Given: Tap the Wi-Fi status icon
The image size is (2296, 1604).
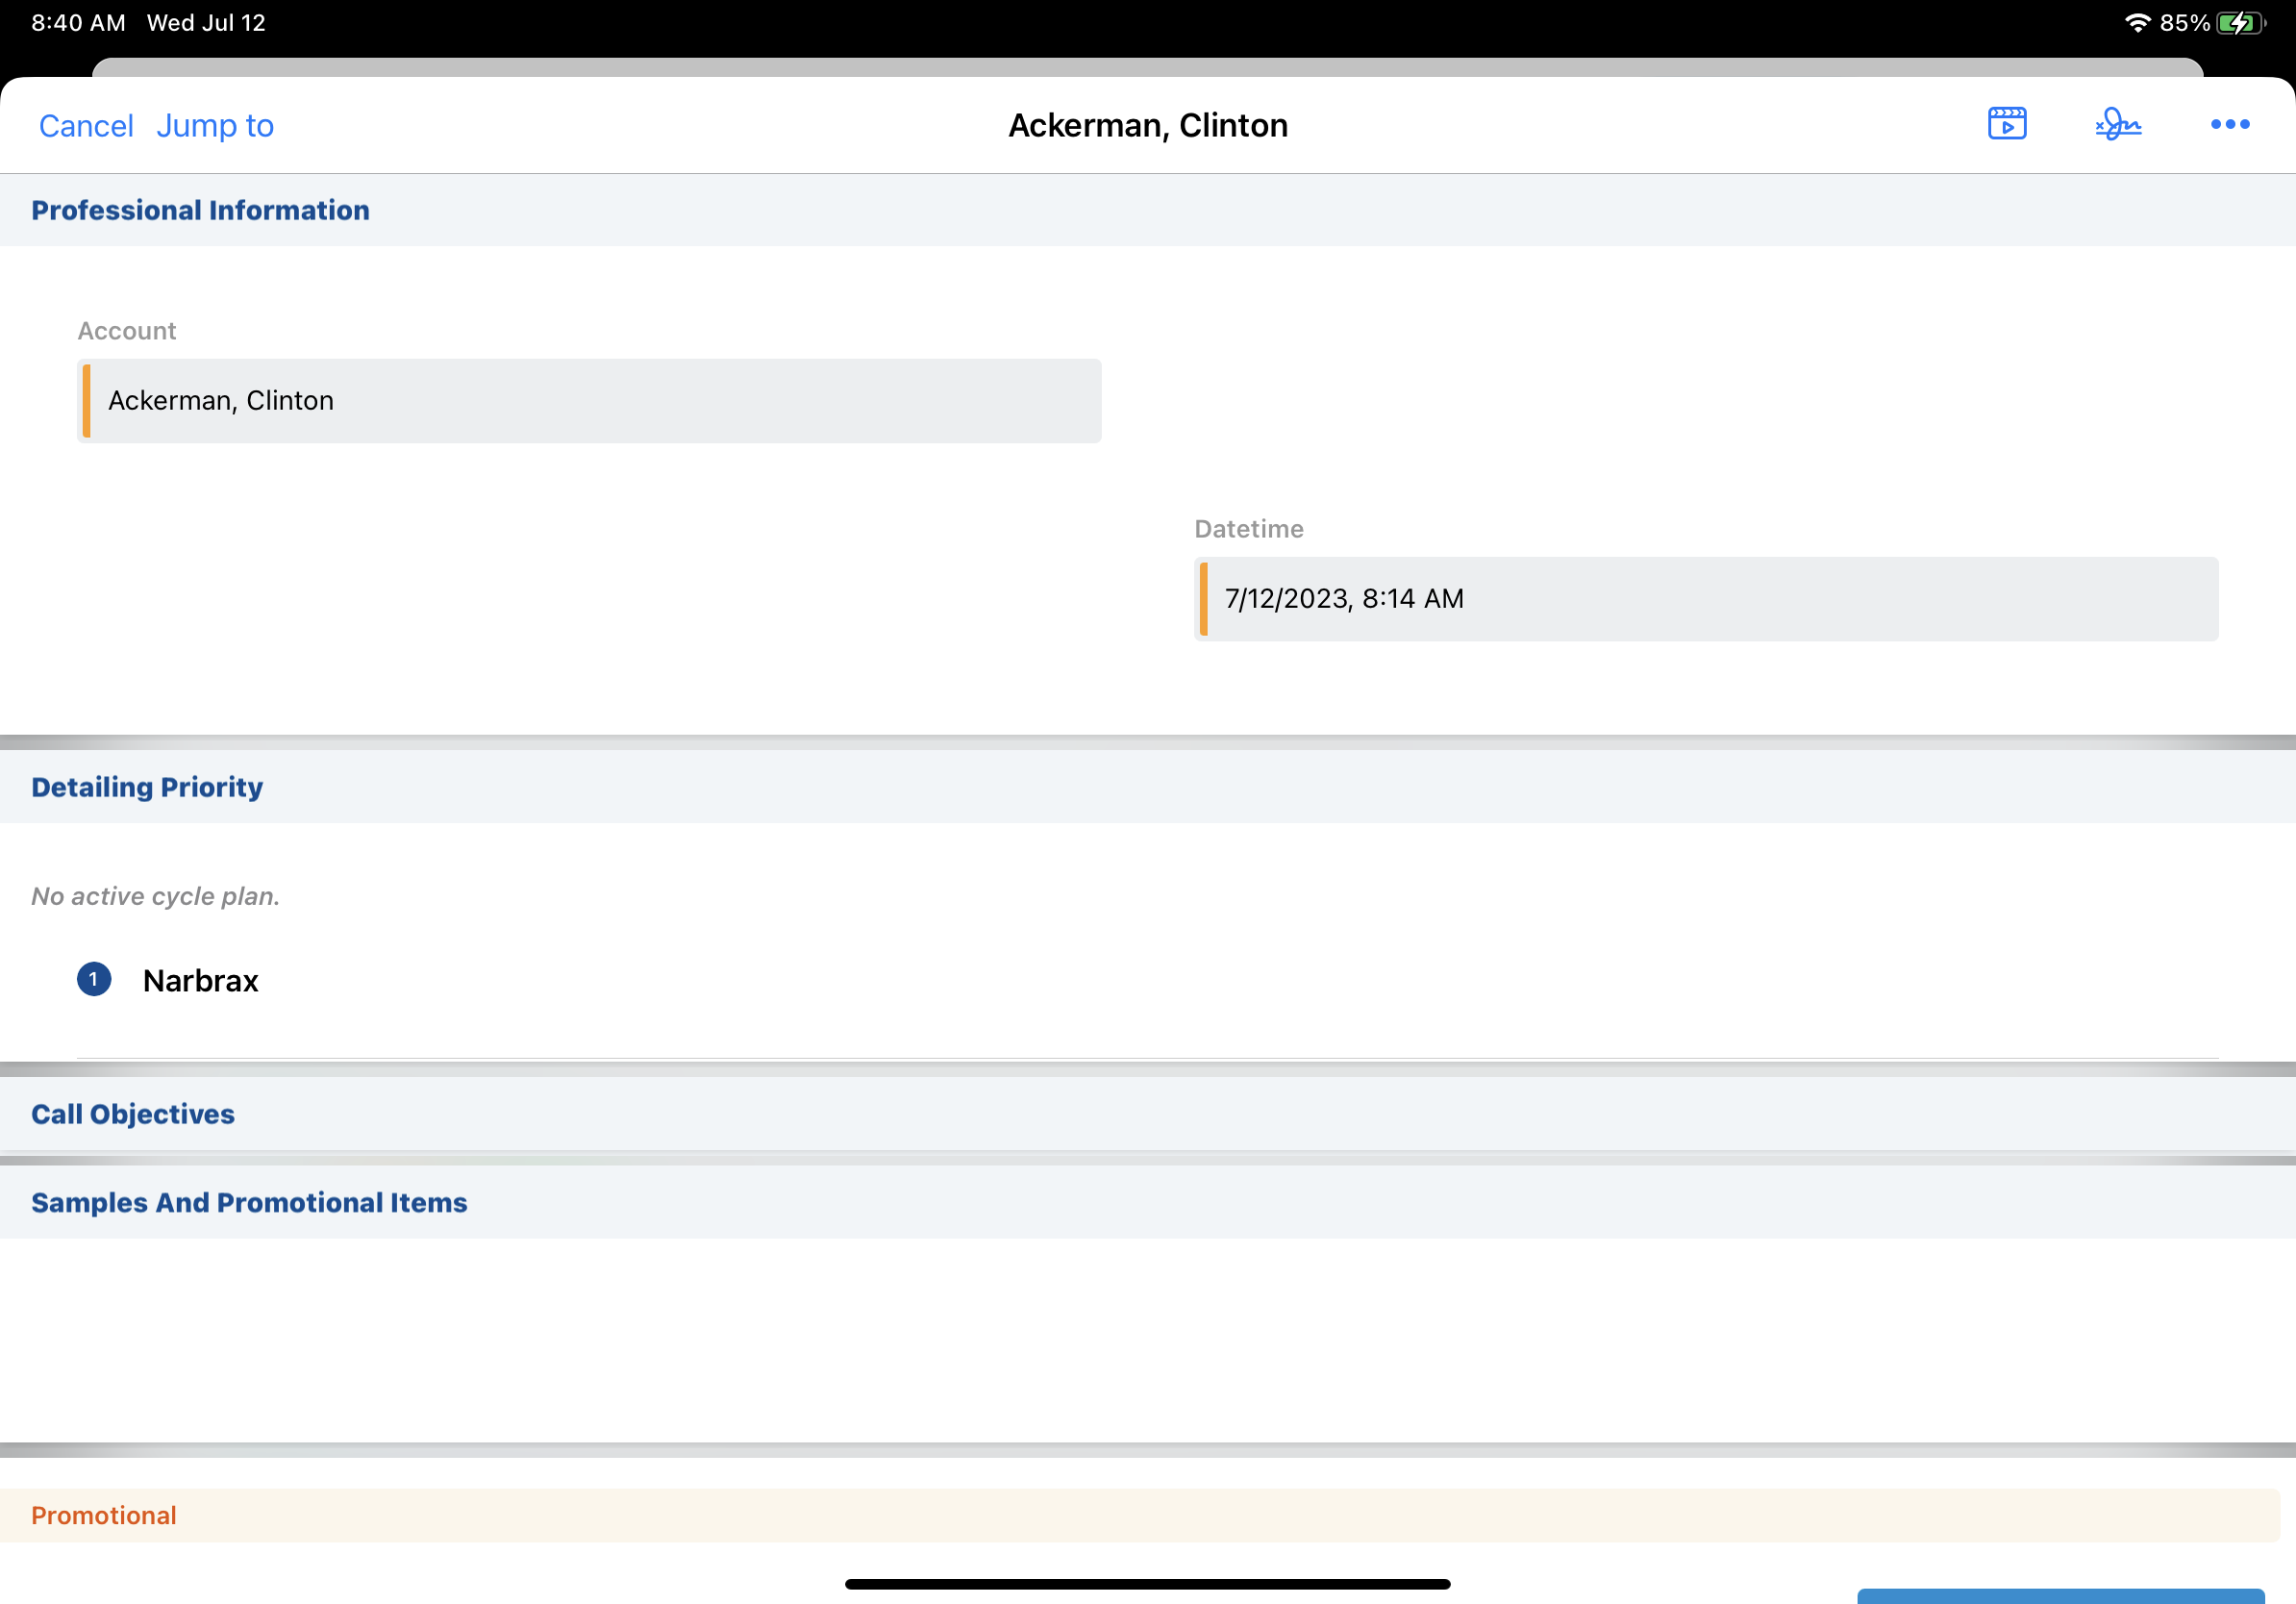Looking at the screenshot, I should [x=2137, y=23].
